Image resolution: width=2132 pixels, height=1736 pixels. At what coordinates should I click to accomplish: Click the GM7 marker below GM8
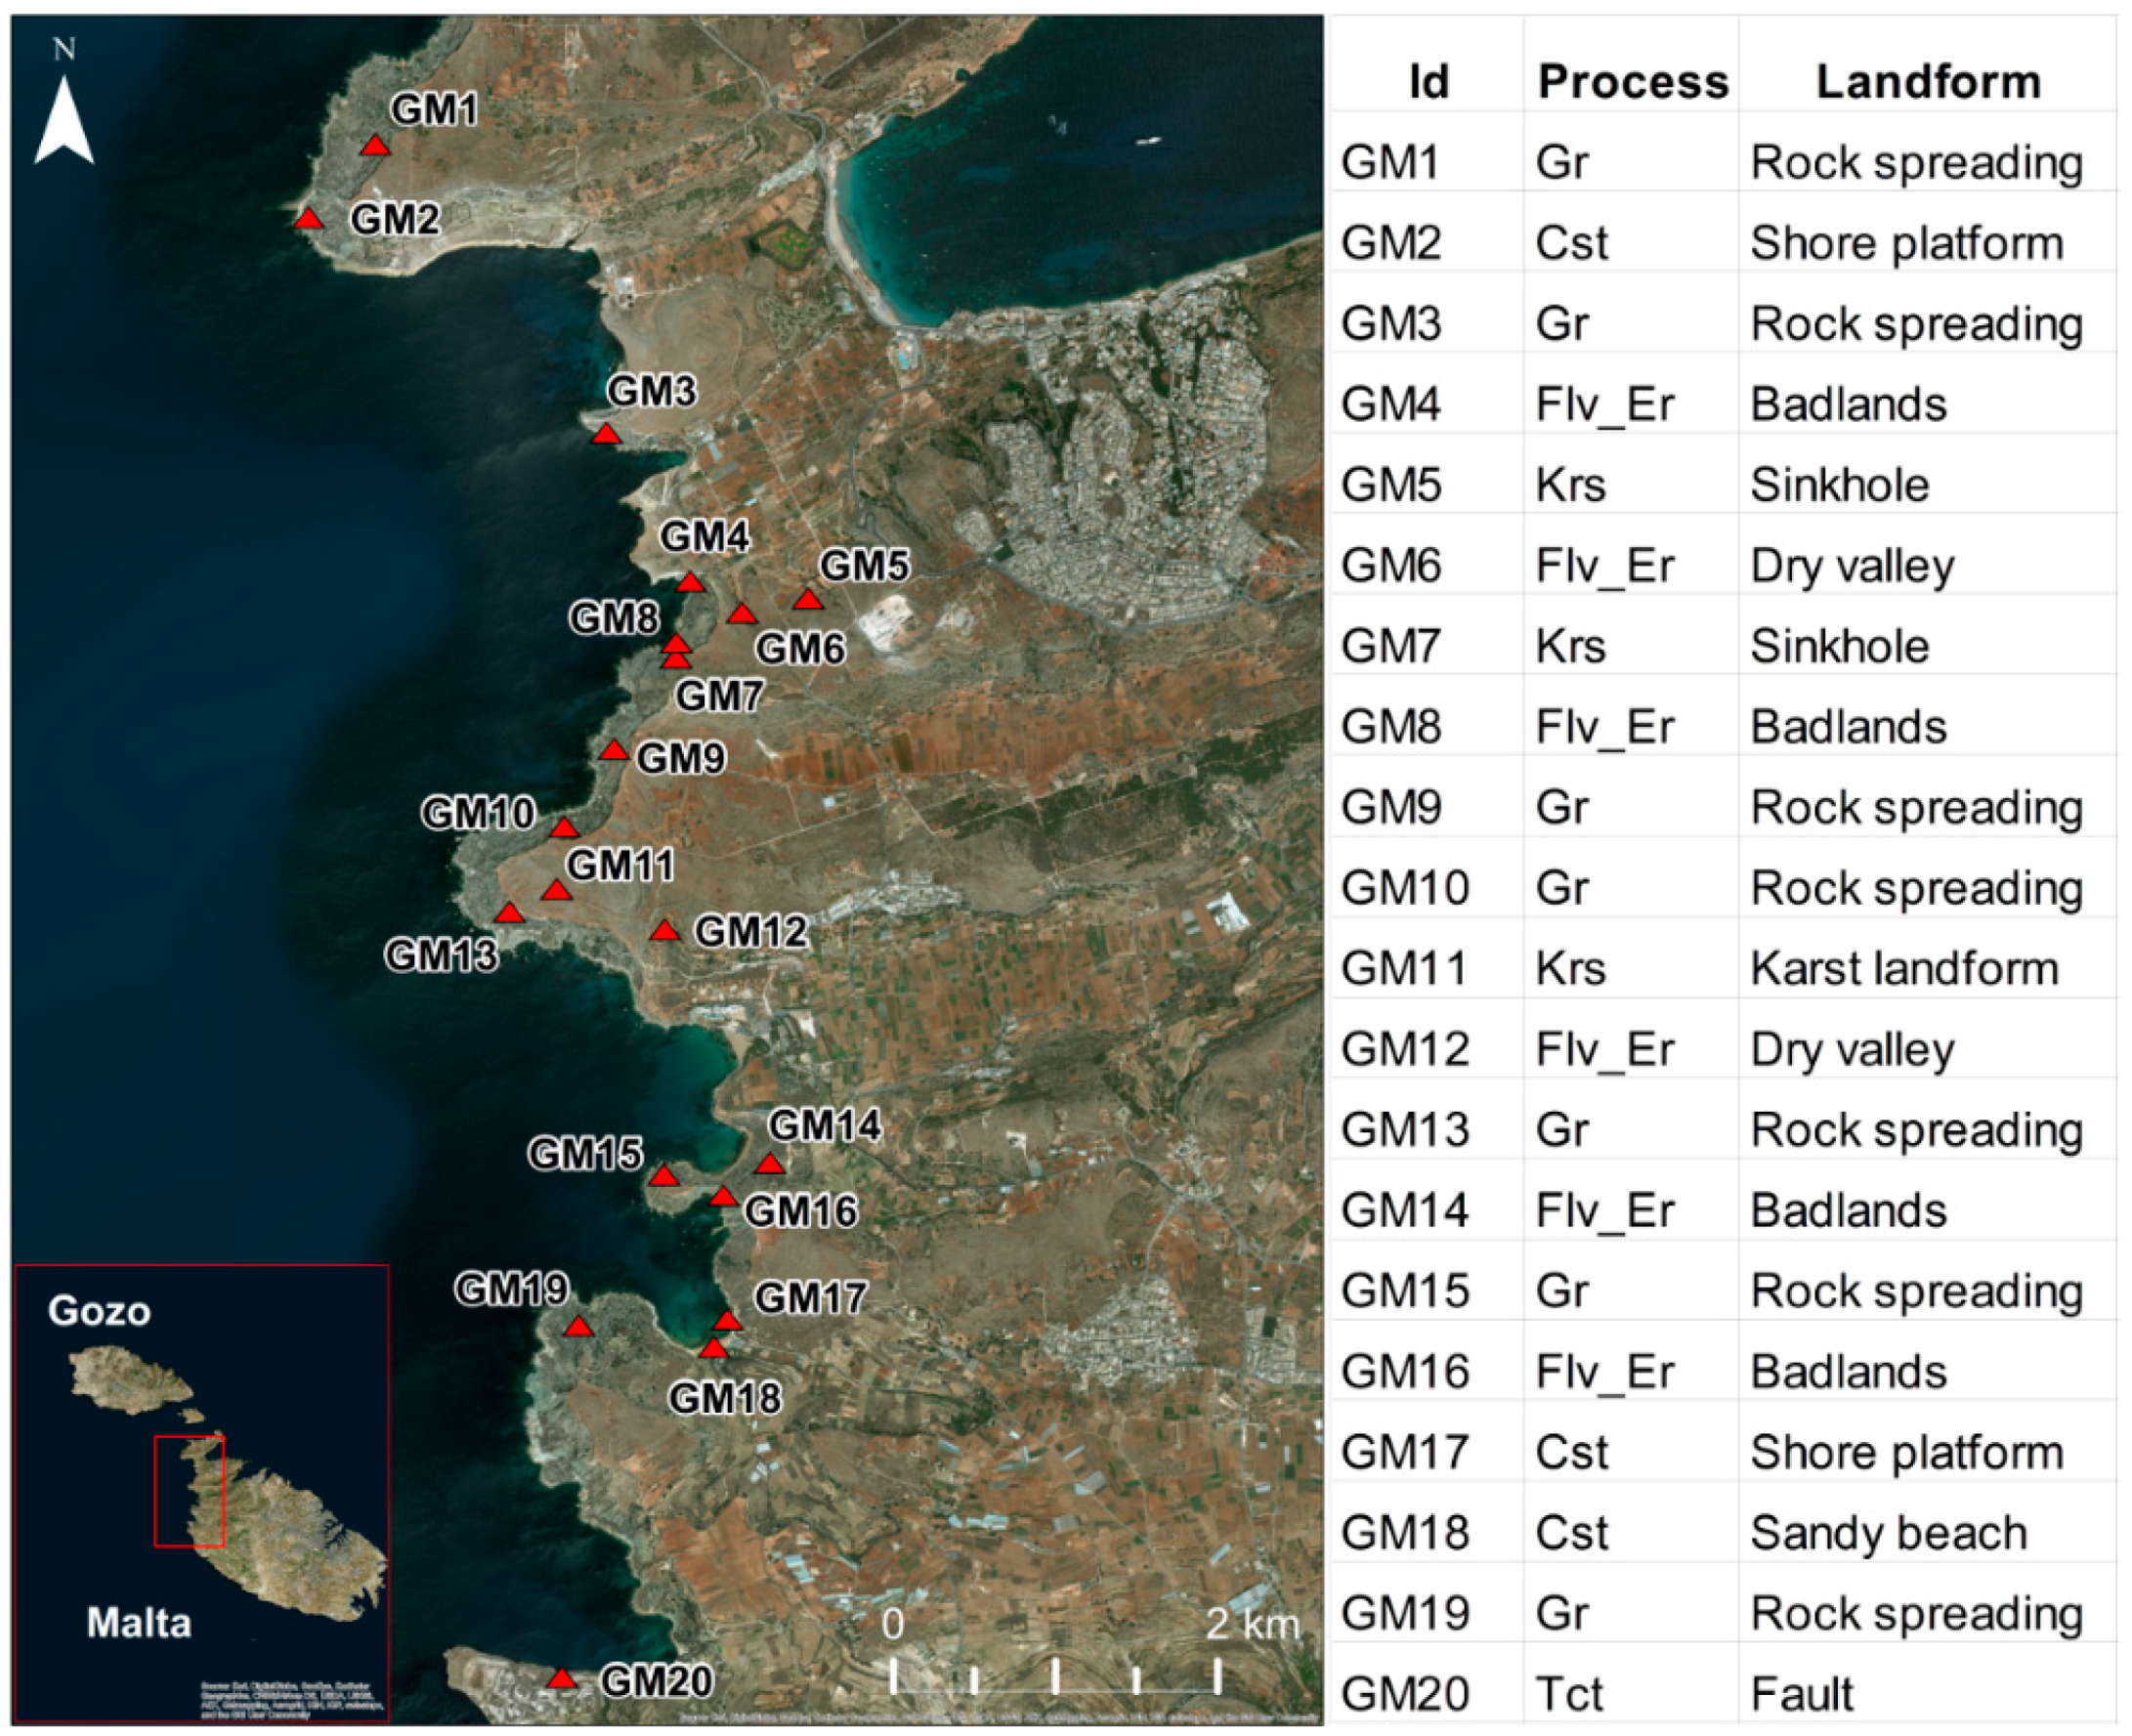pos(678,662)
